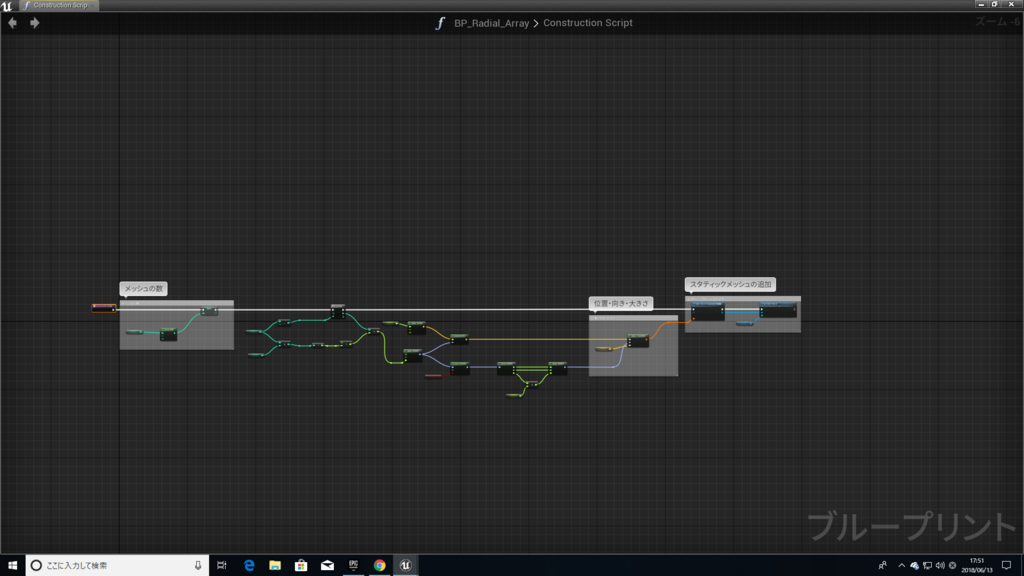
Task: Switch to Google Chrome in the taskbar
Action: pos(379,565)
